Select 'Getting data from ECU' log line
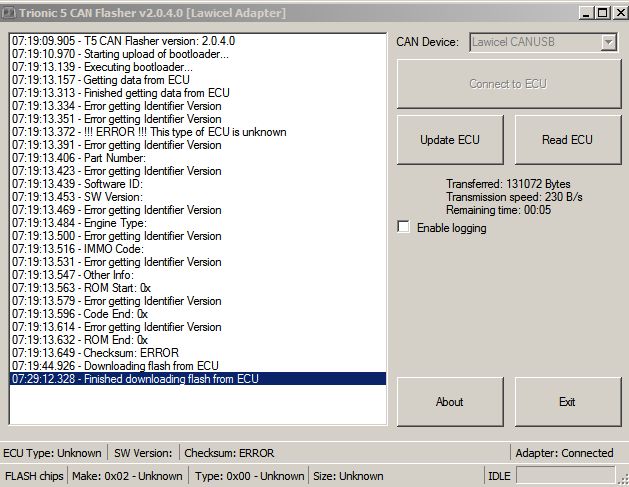The height and width of the screenshot is (487, 629). (197, 80)
